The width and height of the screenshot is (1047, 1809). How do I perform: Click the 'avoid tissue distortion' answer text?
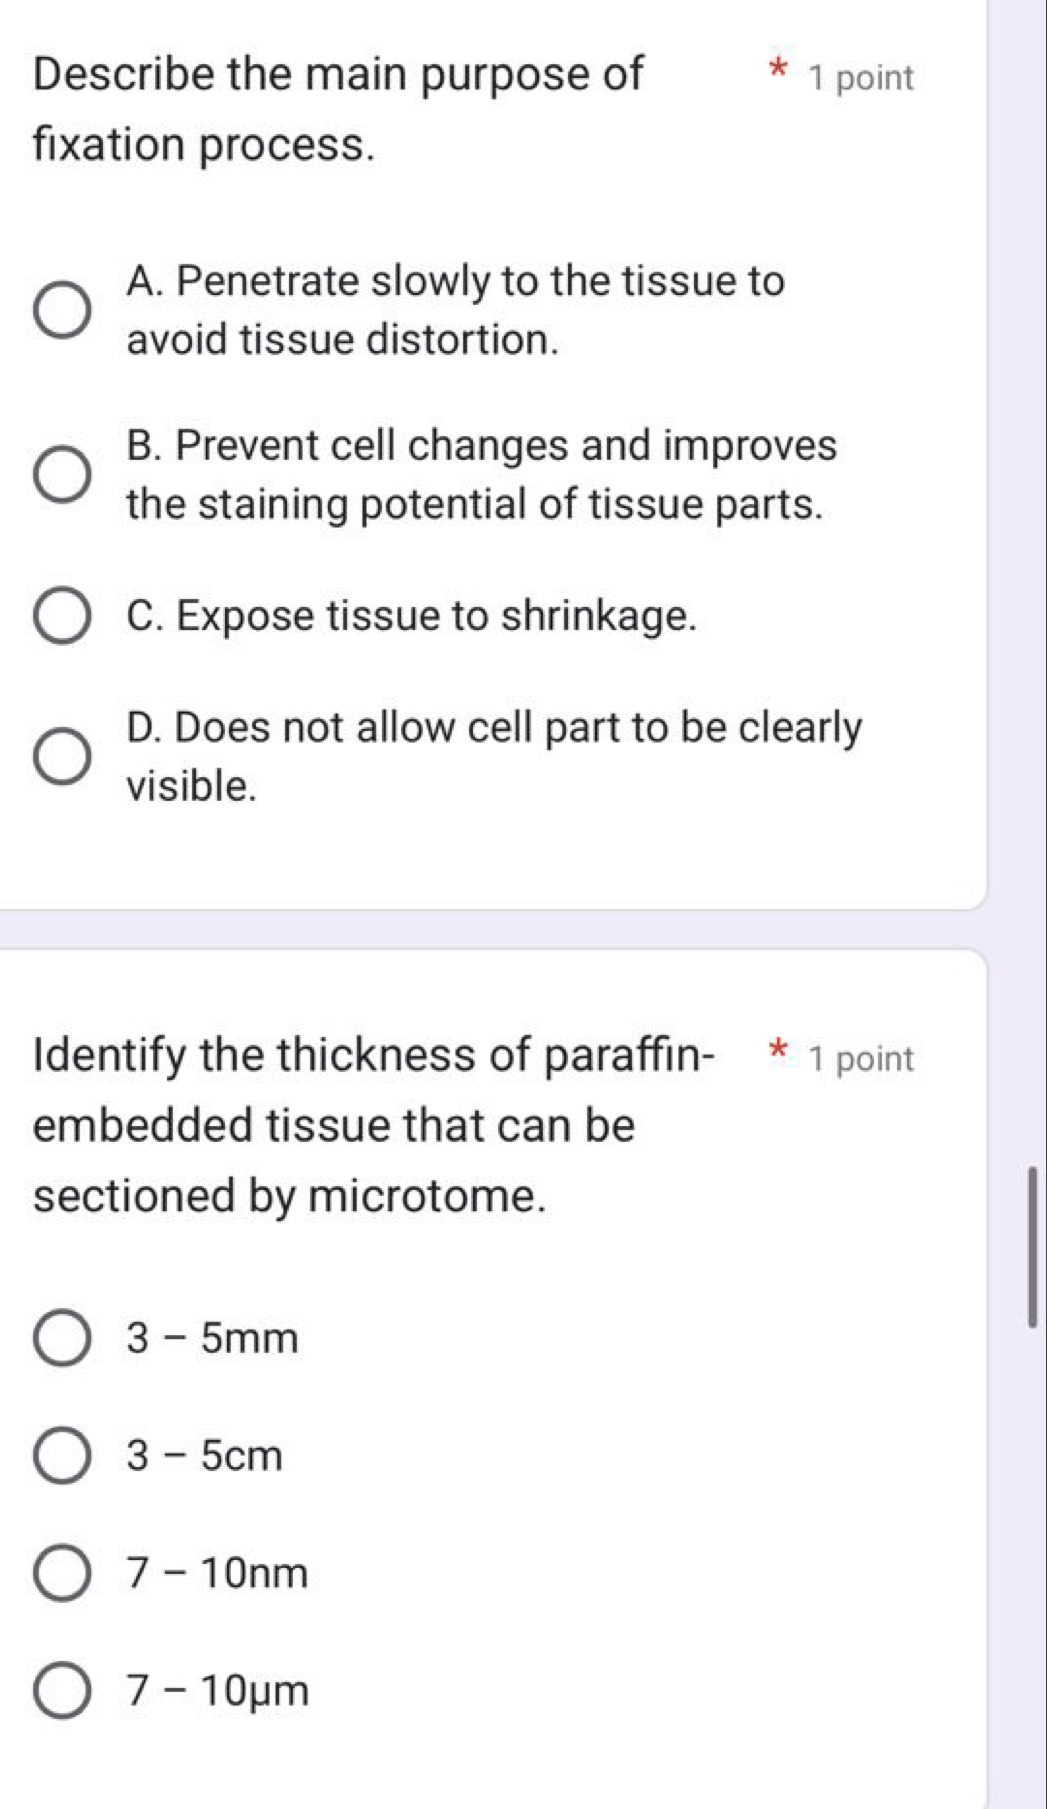(342, 340)
